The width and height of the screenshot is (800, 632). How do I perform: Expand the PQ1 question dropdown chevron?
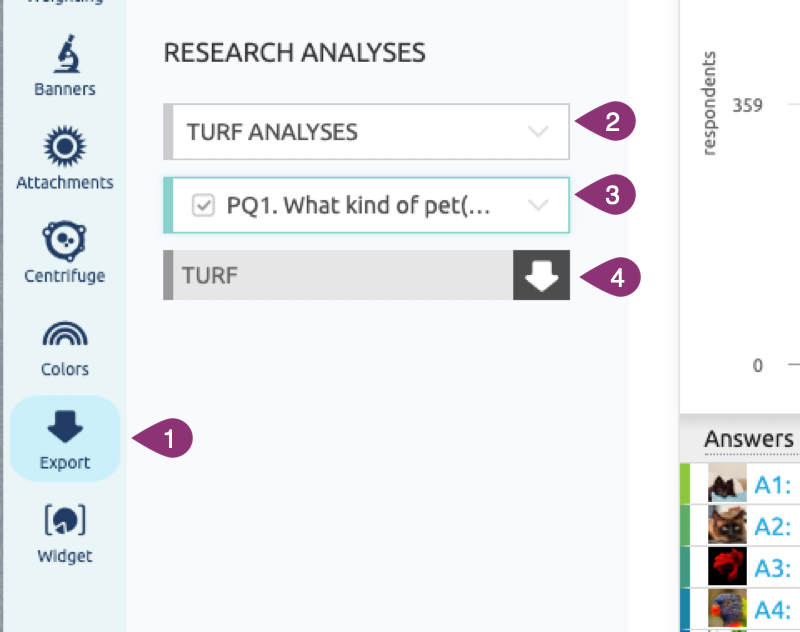point(538,205)
